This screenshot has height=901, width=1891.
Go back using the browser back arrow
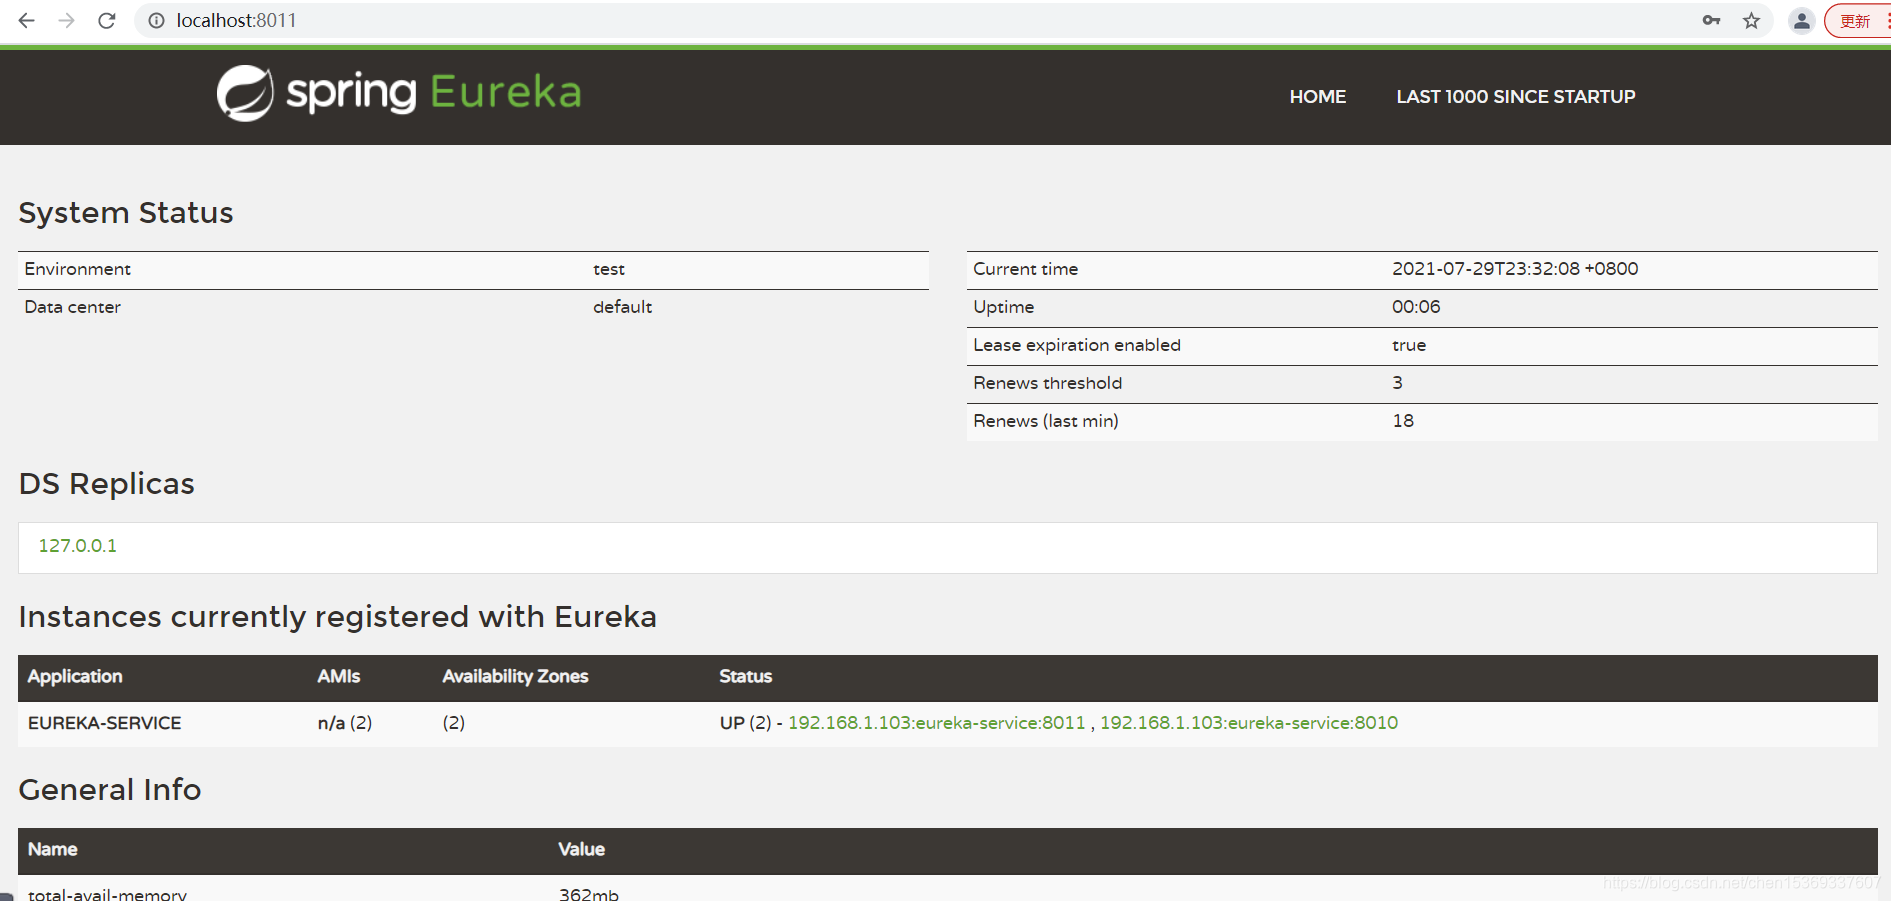pos(27,20)
